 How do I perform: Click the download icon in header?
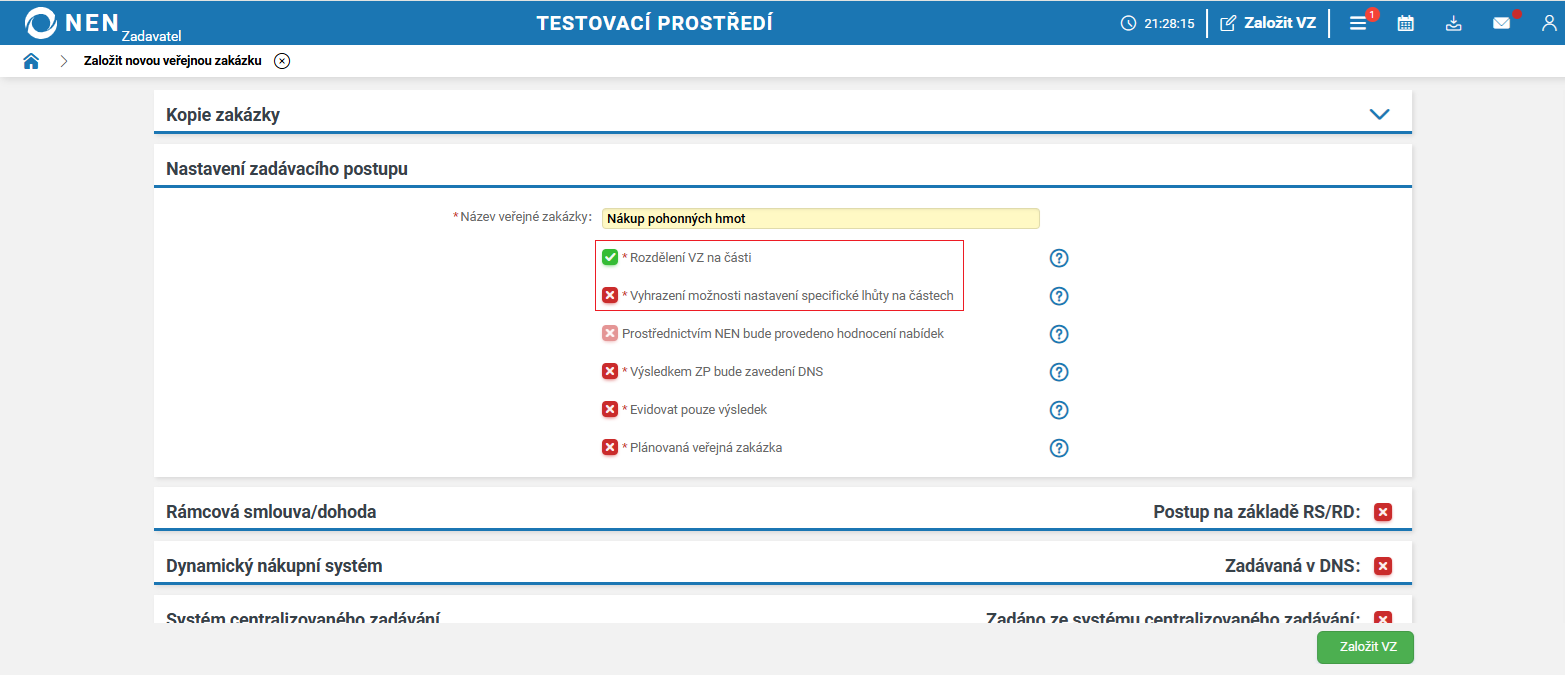(1453, 21)
